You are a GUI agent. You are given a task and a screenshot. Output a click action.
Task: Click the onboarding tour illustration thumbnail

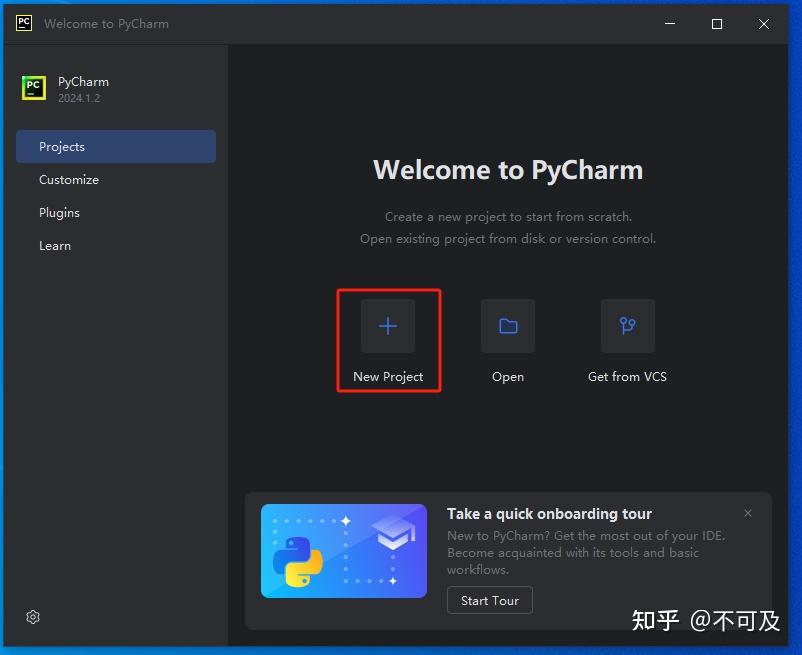343,550
